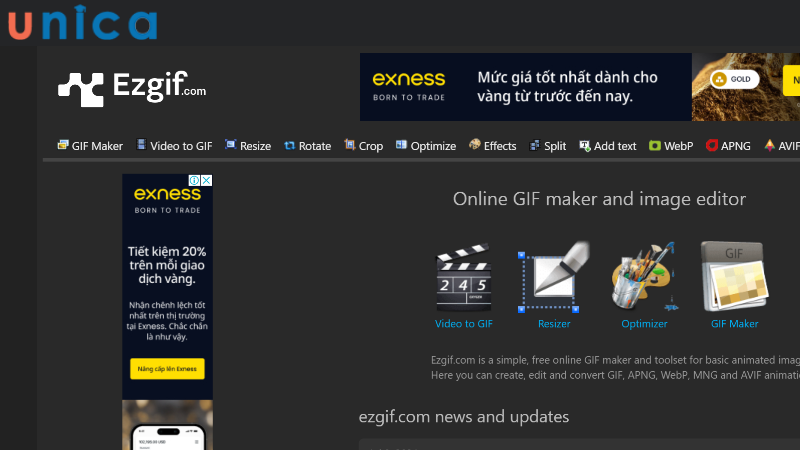Click the GIF Maker menu icon

click(x=63, y=145)
